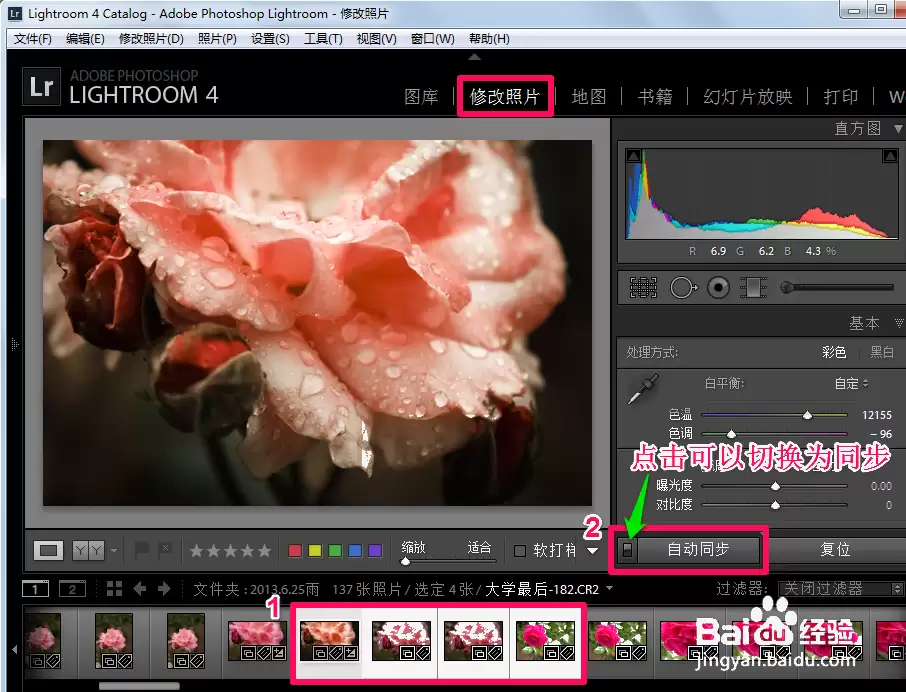Open the 工具(T) menu
The image size is (906, 692).
pos(323,39)
